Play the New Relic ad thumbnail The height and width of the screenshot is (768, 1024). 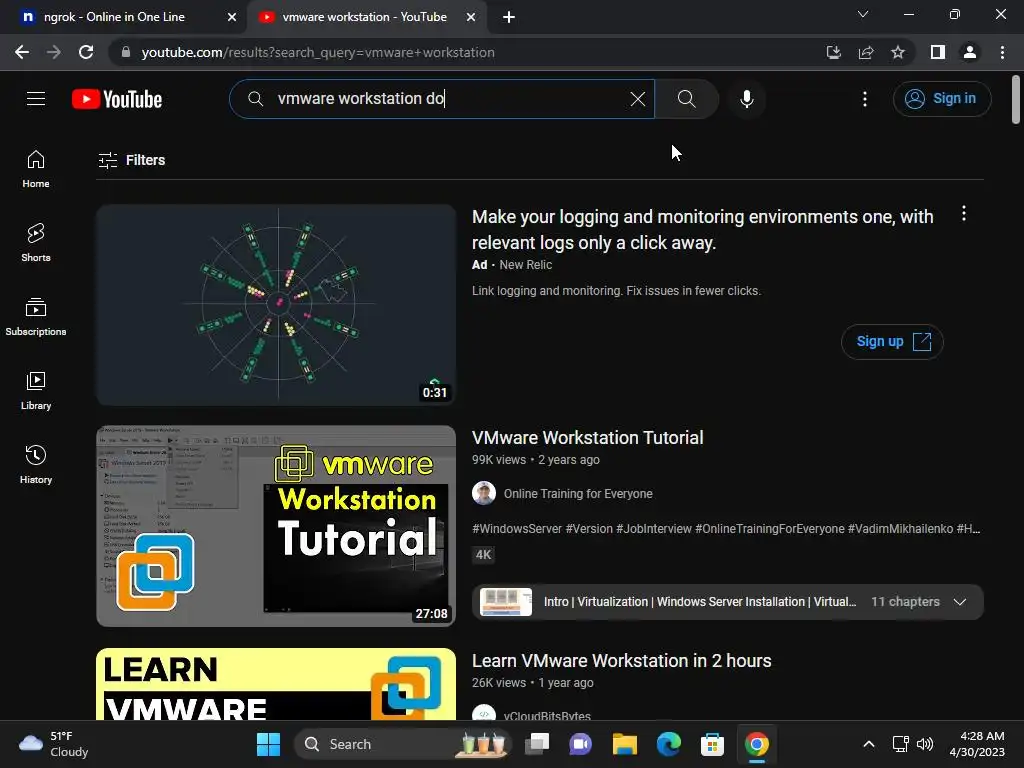pos(276,304)
